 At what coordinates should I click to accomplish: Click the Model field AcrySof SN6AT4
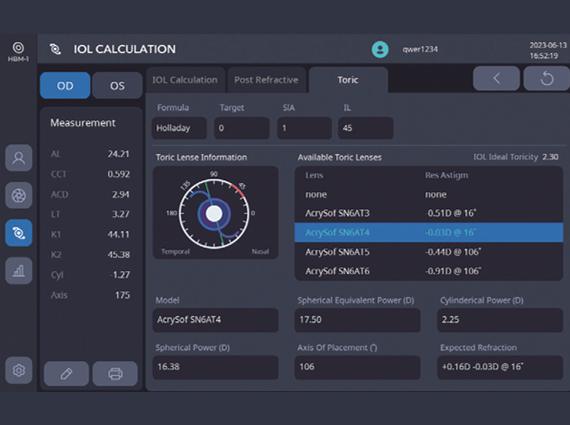(216, 320)
